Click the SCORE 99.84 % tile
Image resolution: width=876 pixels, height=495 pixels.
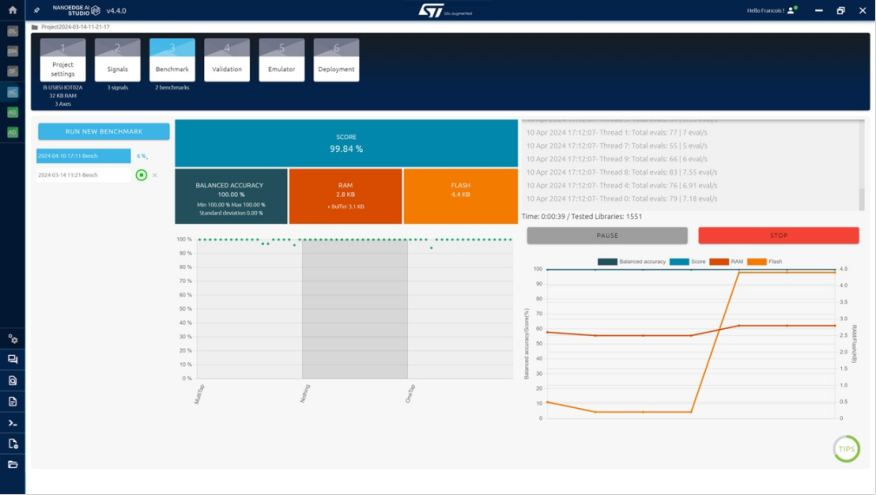pyautogui.click(x=346, y=143)
